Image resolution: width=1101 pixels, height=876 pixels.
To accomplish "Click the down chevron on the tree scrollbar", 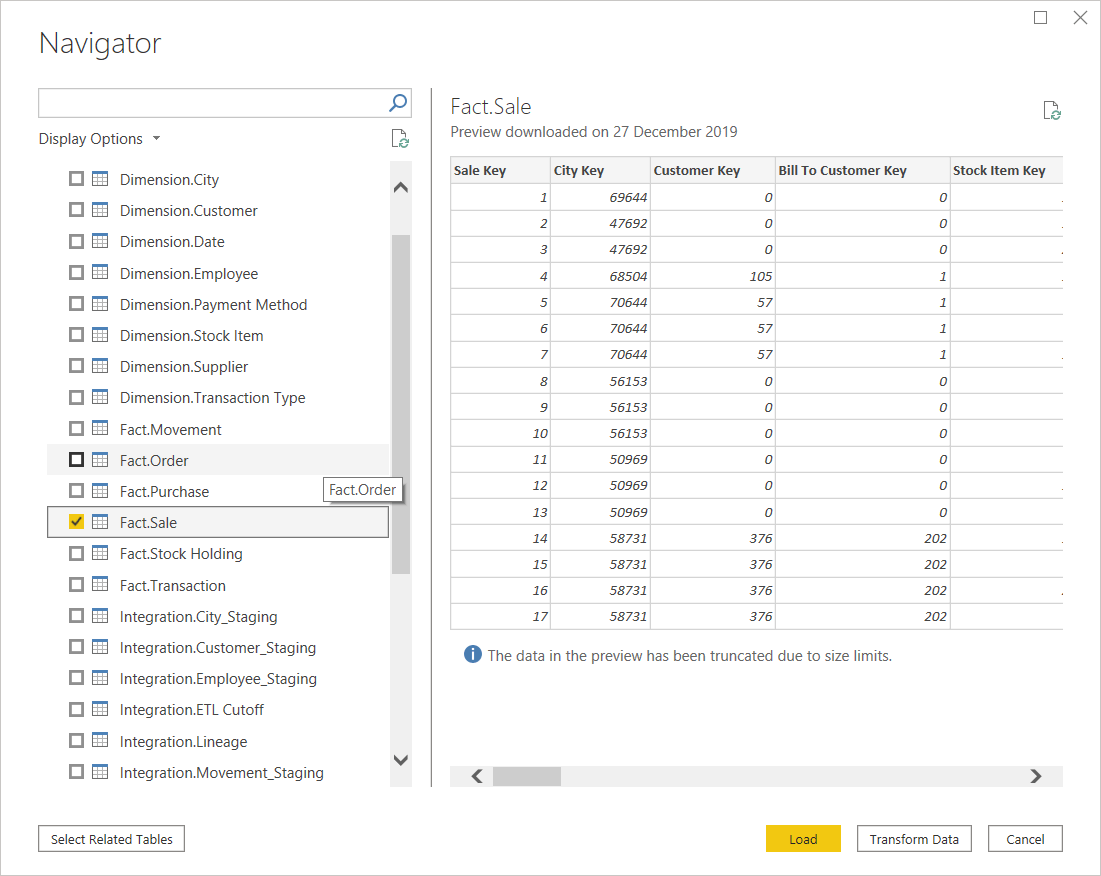I will (400, 760).
